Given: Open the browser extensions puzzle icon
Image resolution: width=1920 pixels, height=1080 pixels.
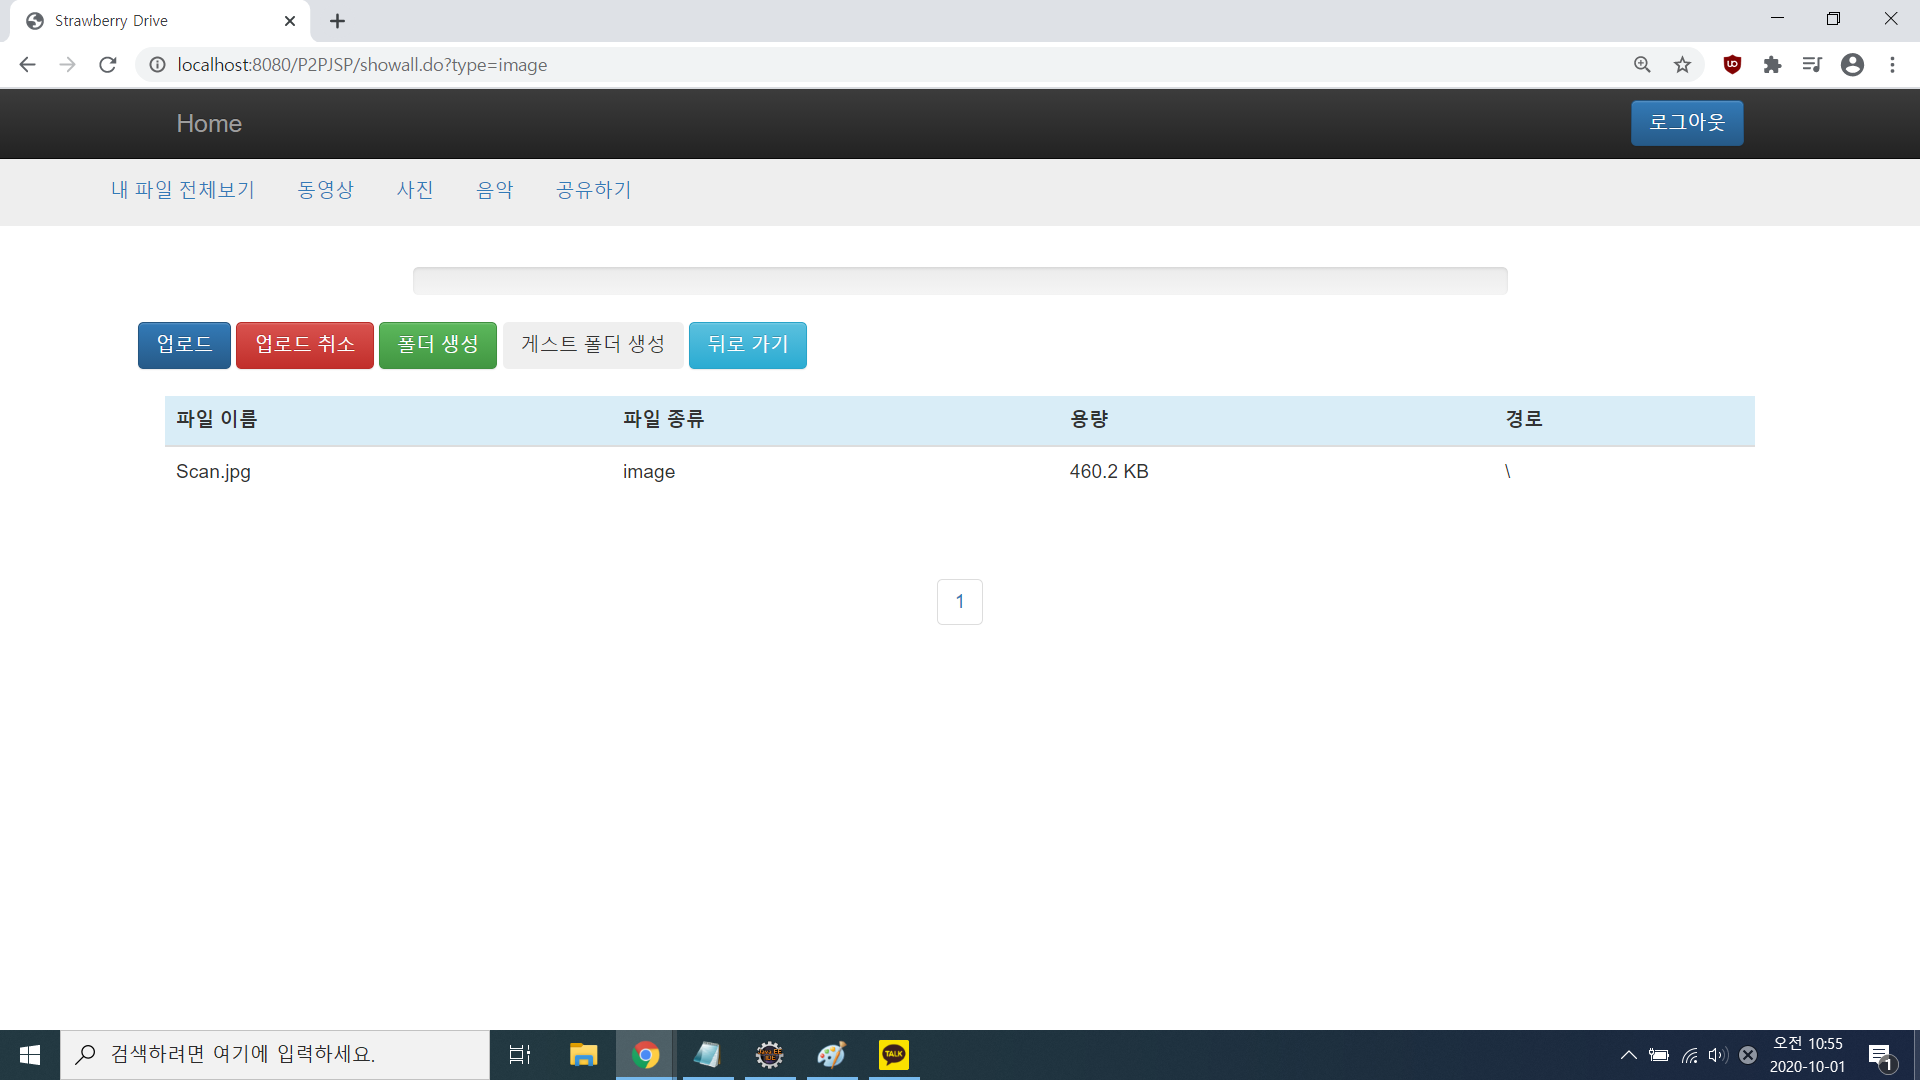Looking at the screenshot, I should pyautogui.click(x=1773, y=64).
